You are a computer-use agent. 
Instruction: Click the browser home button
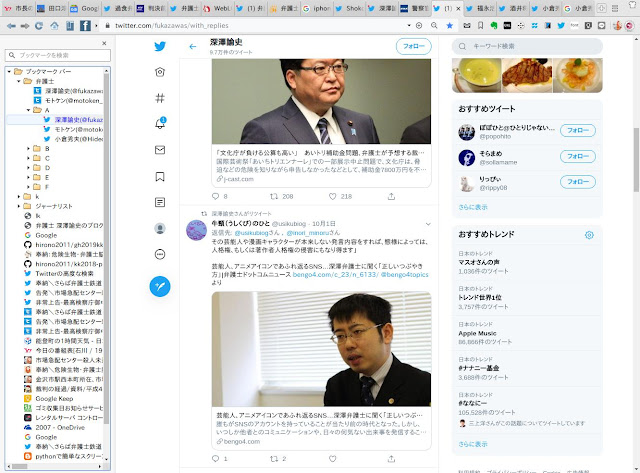coord(54,26)
